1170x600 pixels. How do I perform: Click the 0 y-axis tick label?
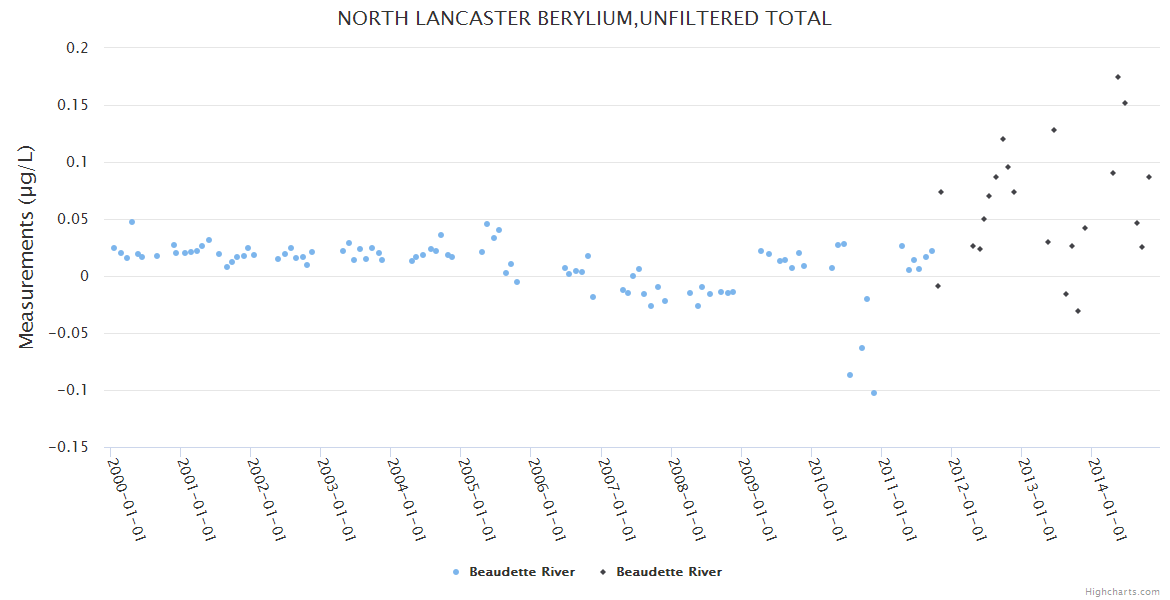point(84,276)
